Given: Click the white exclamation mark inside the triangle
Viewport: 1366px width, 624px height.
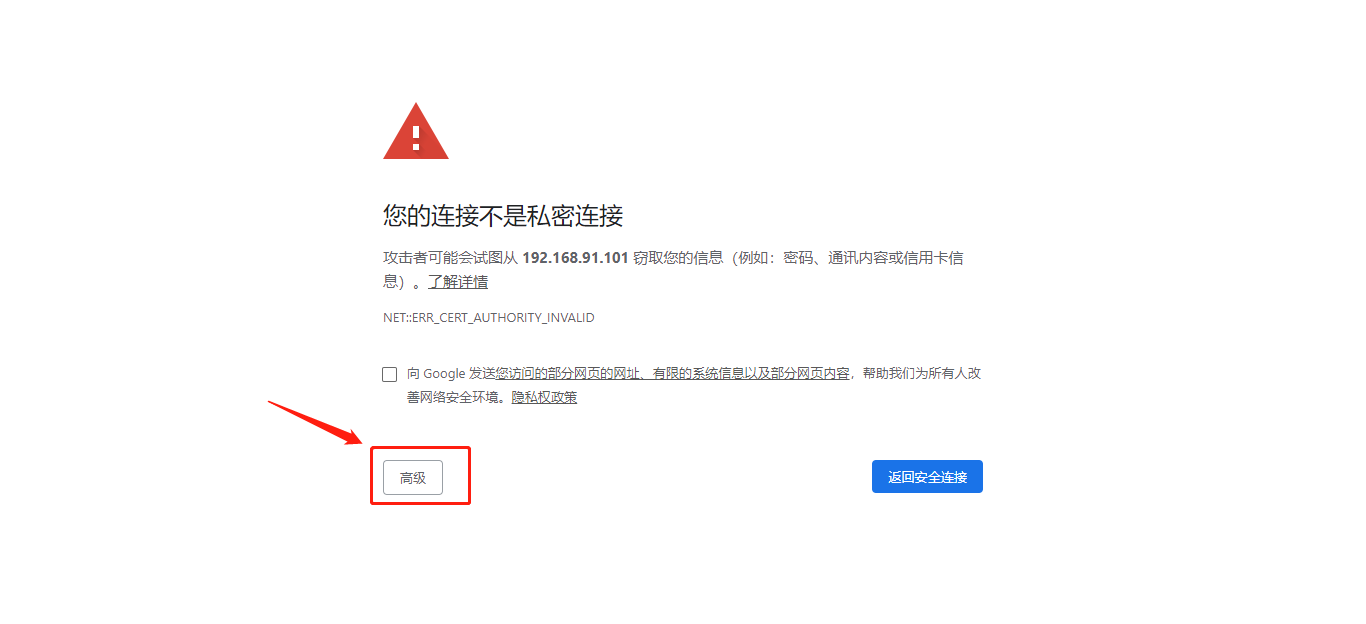Looking at the screenshot, I should click(416, 137).
